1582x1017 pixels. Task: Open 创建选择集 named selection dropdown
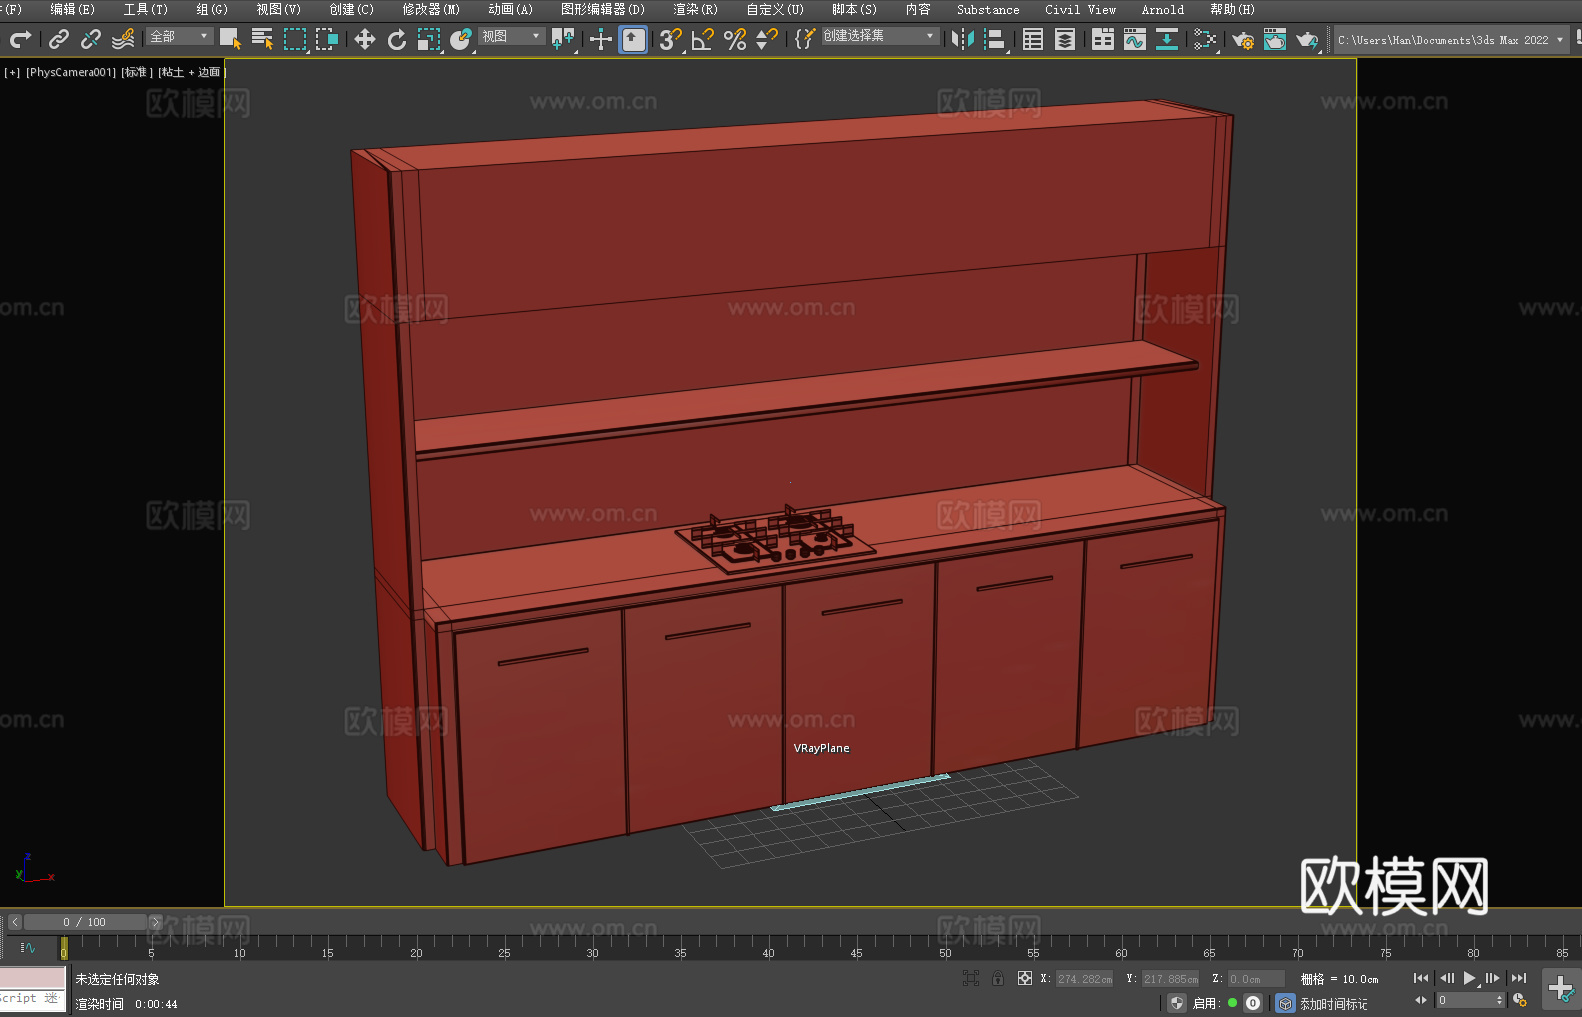click(880, 36)
